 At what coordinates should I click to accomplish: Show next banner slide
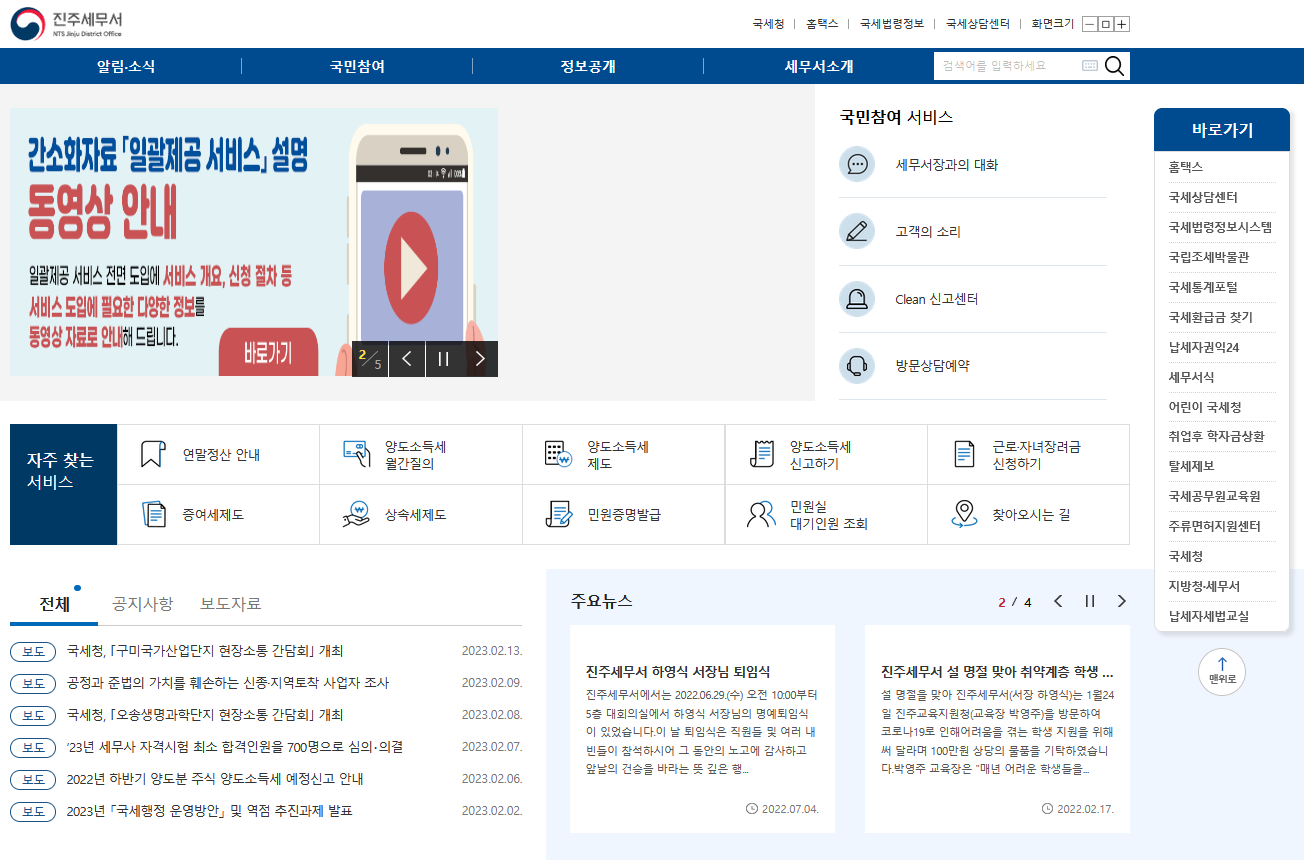pos(480,359)
